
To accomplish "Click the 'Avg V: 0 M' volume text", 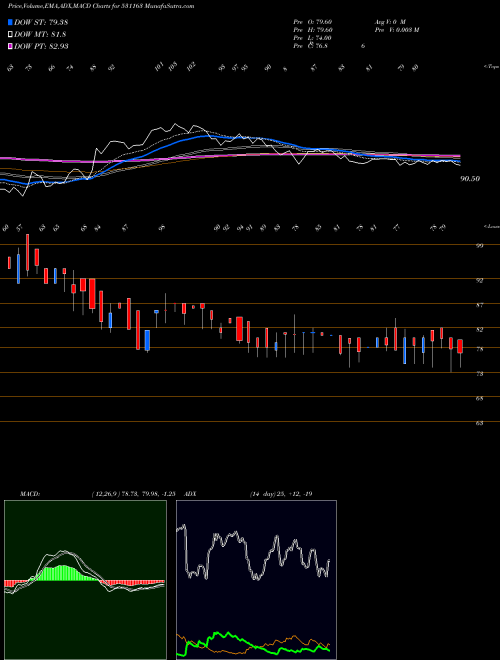I will pos(389,21).
